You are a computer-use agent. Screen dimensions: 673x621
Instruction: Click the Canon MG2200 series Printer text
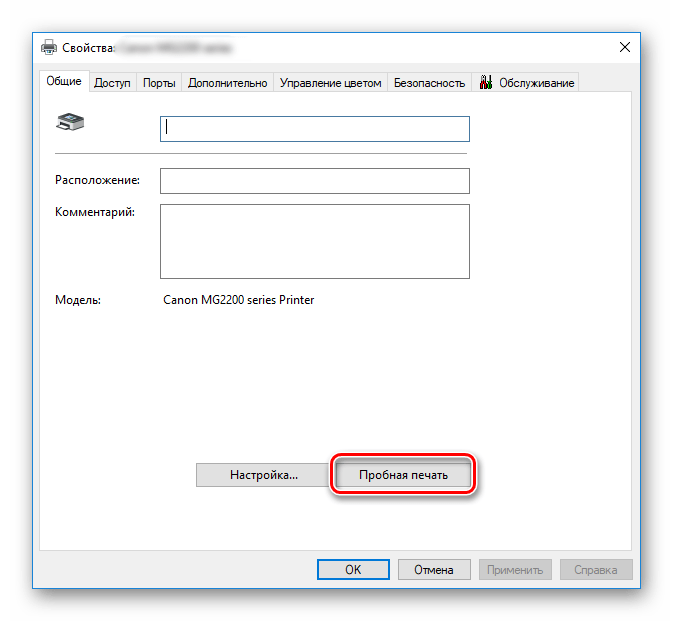tap(239, 300)
